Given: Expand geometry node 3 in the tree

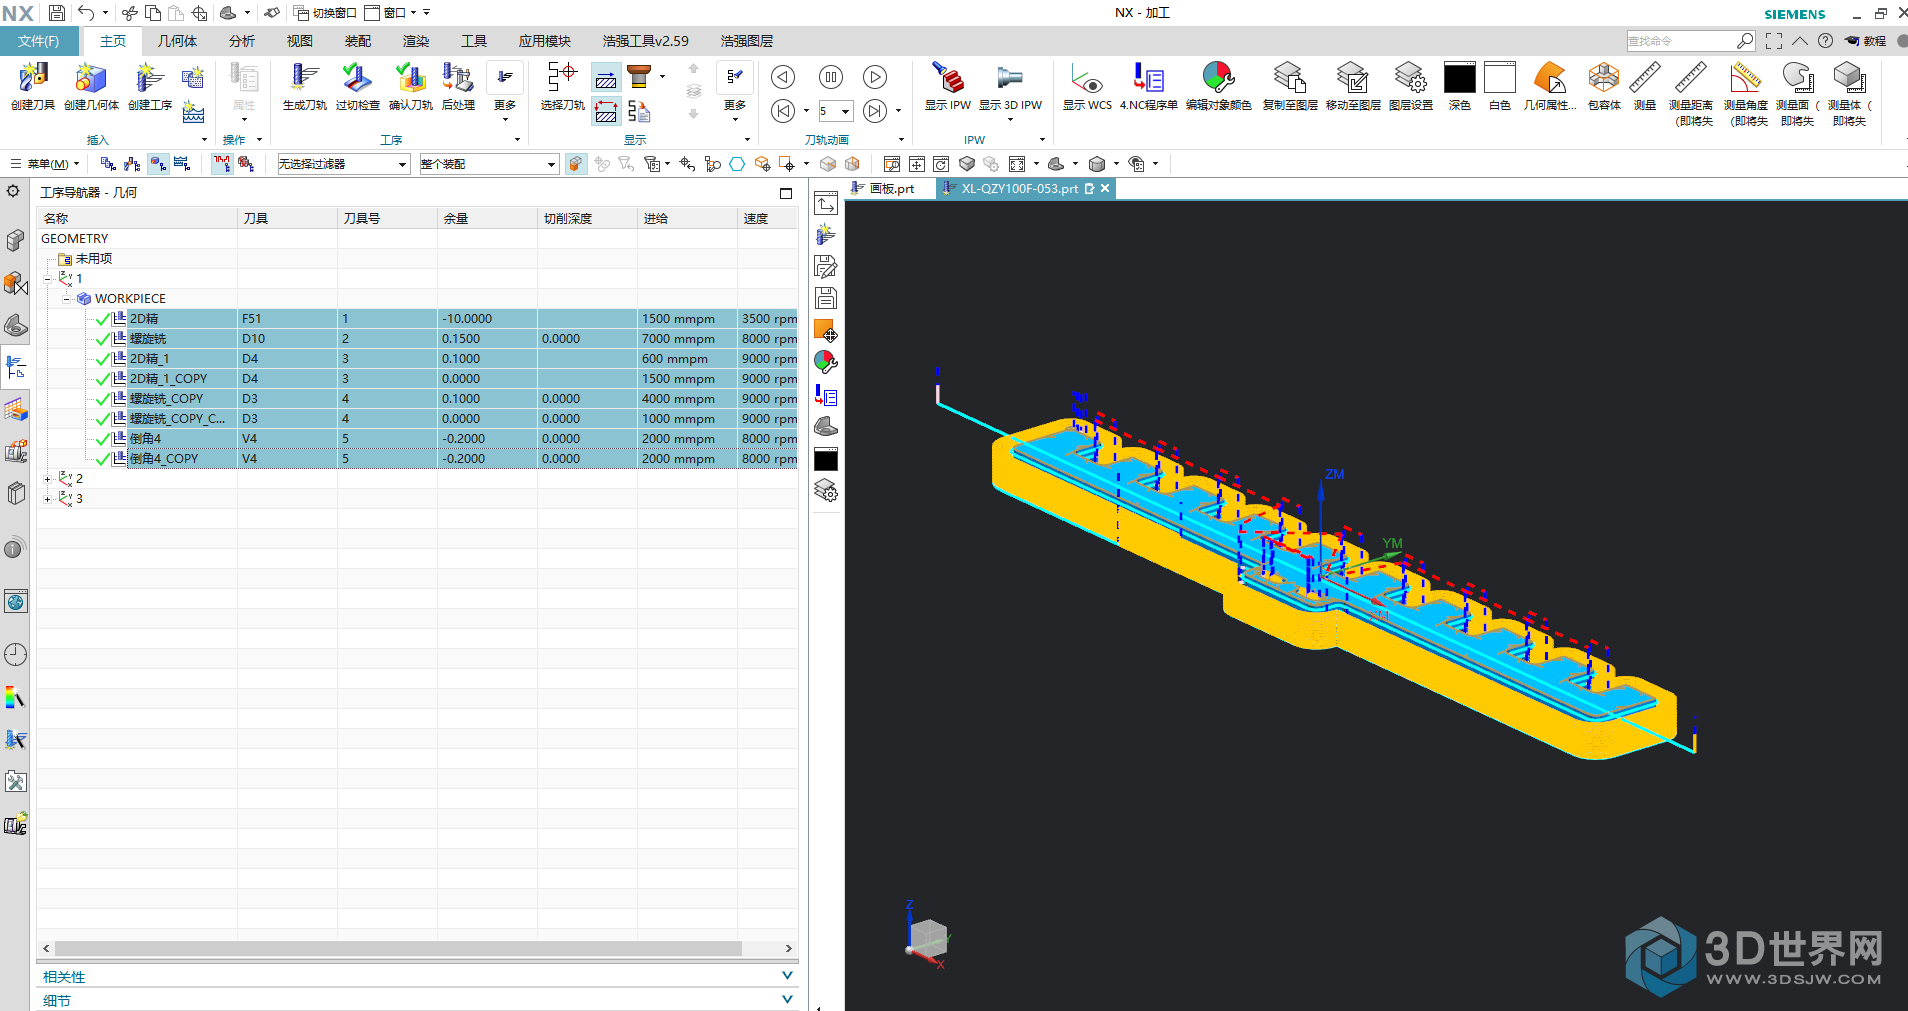Looking at the screenshot, I should 47,499.
